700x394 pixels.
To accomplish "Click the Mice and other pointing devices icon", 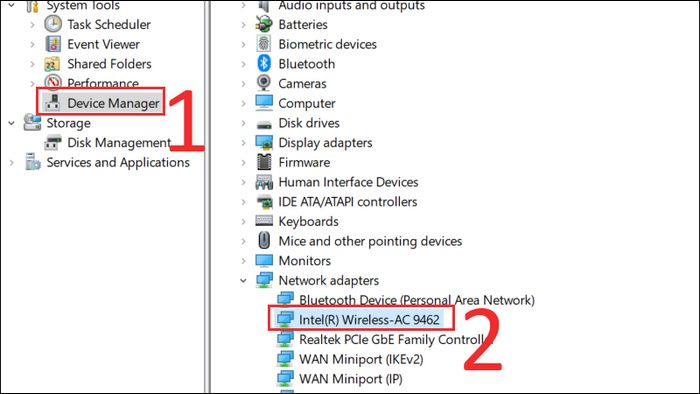I will [x=264, y=241].
